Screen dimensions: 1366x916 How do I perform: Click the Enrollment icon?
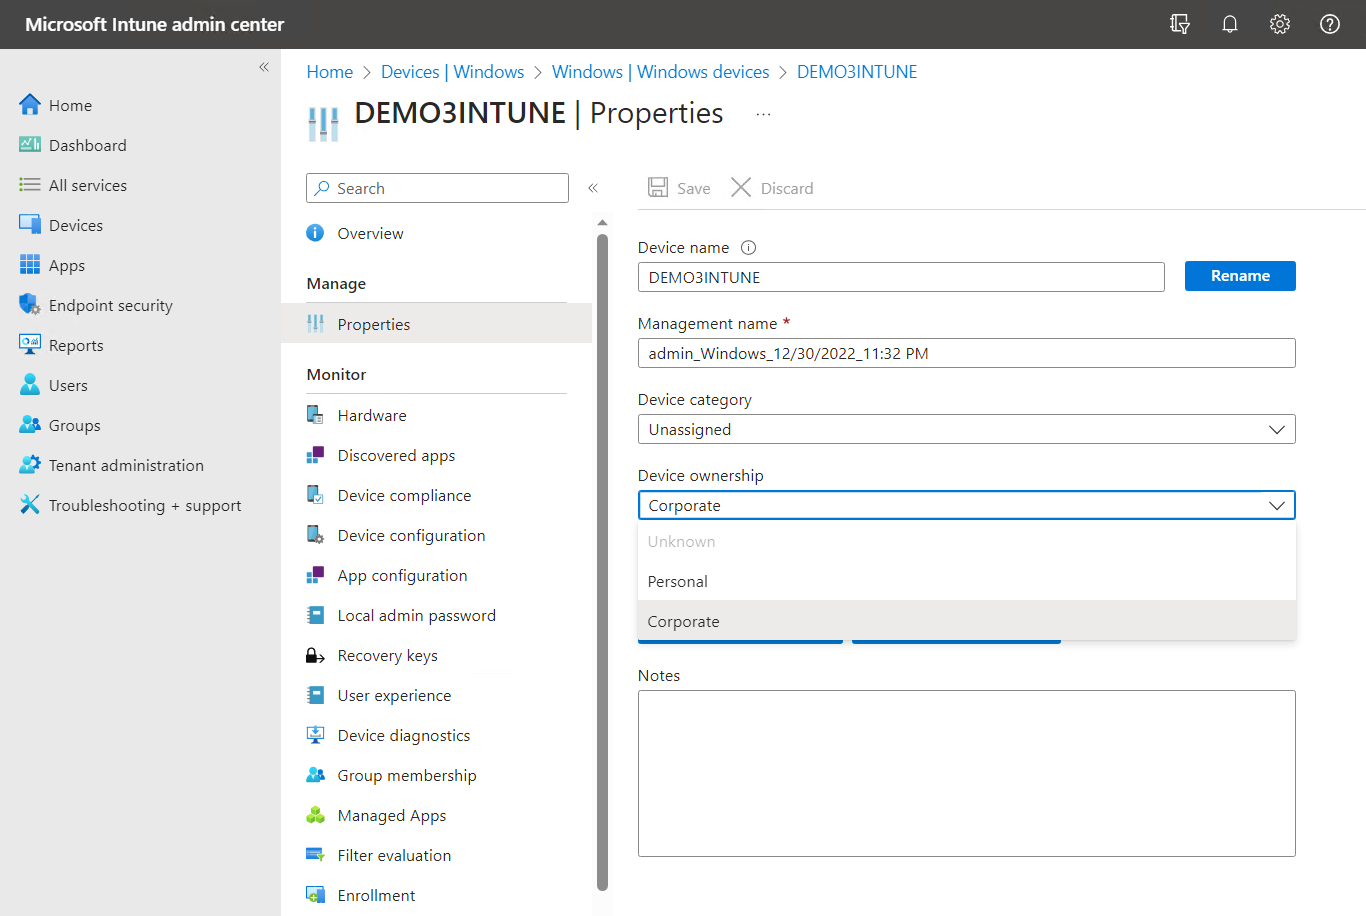[x=315, y=895]
